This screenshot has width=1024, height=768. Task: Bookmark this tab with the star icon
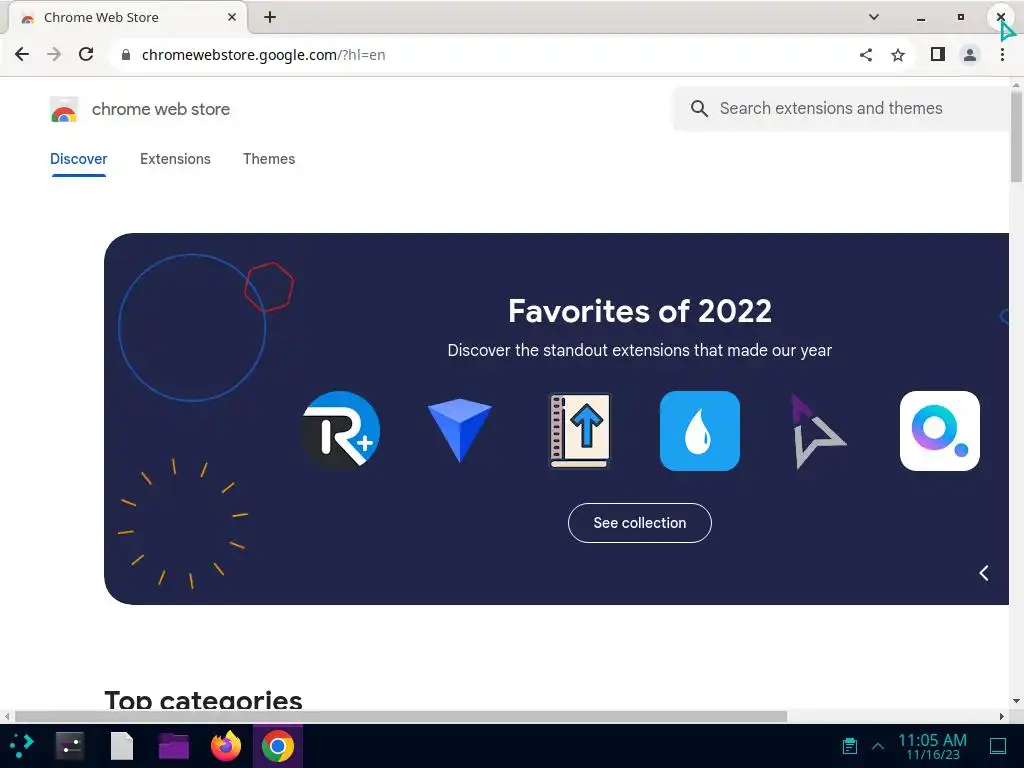[898, 55]
